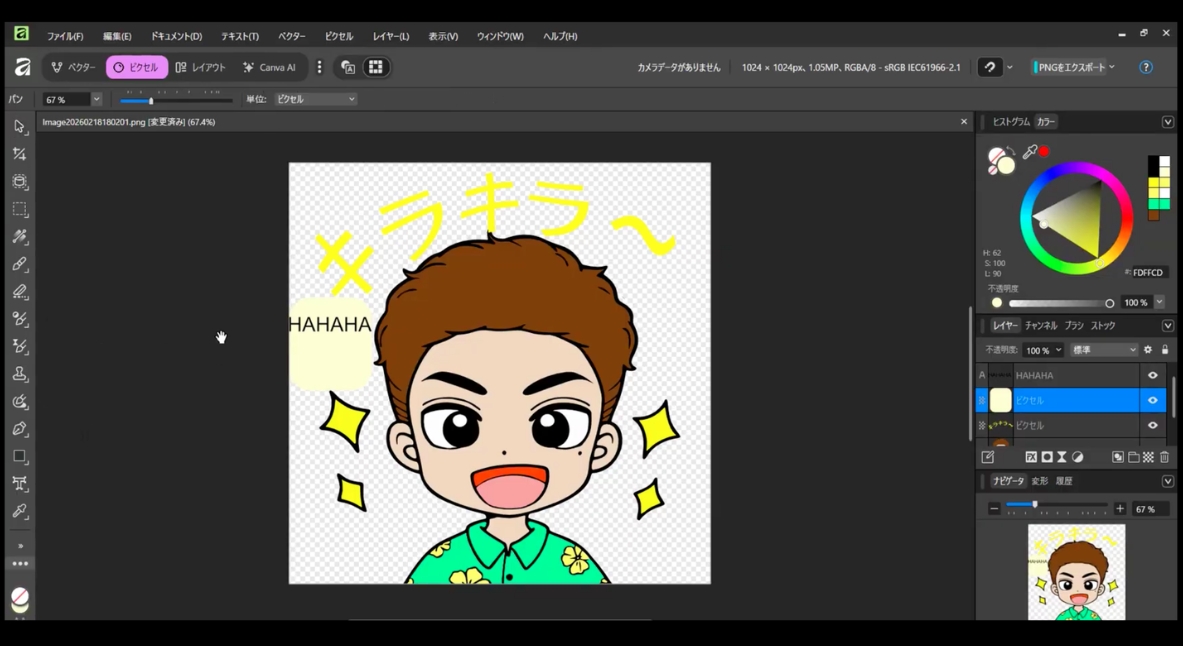The width and height of the screenshot is (1183, 646).
Task: Open the 単位 units dropdown
Action: (315, 99)
